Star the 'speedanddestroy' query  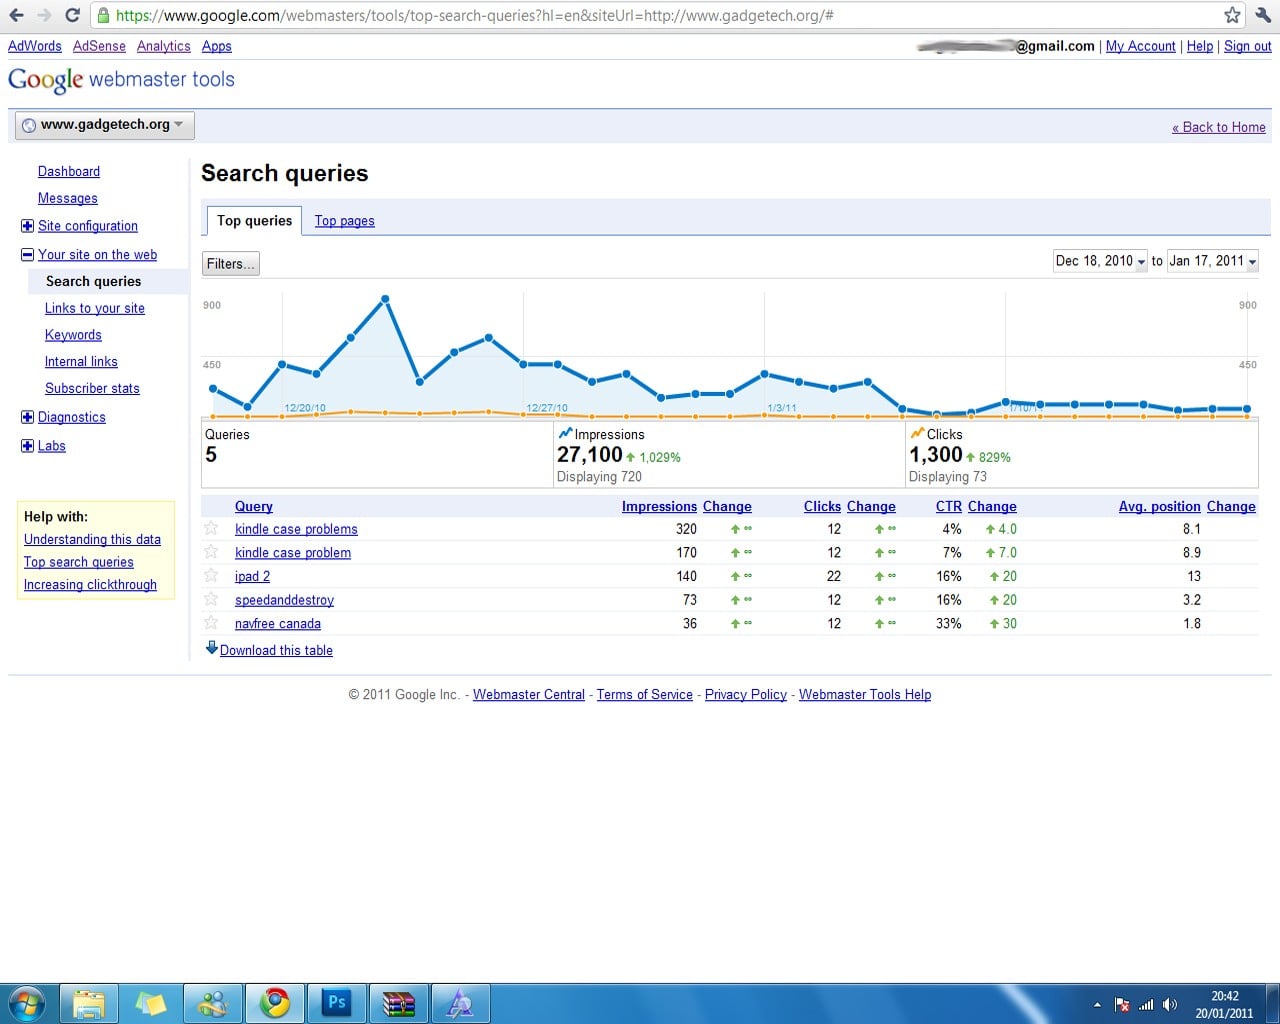211,599
